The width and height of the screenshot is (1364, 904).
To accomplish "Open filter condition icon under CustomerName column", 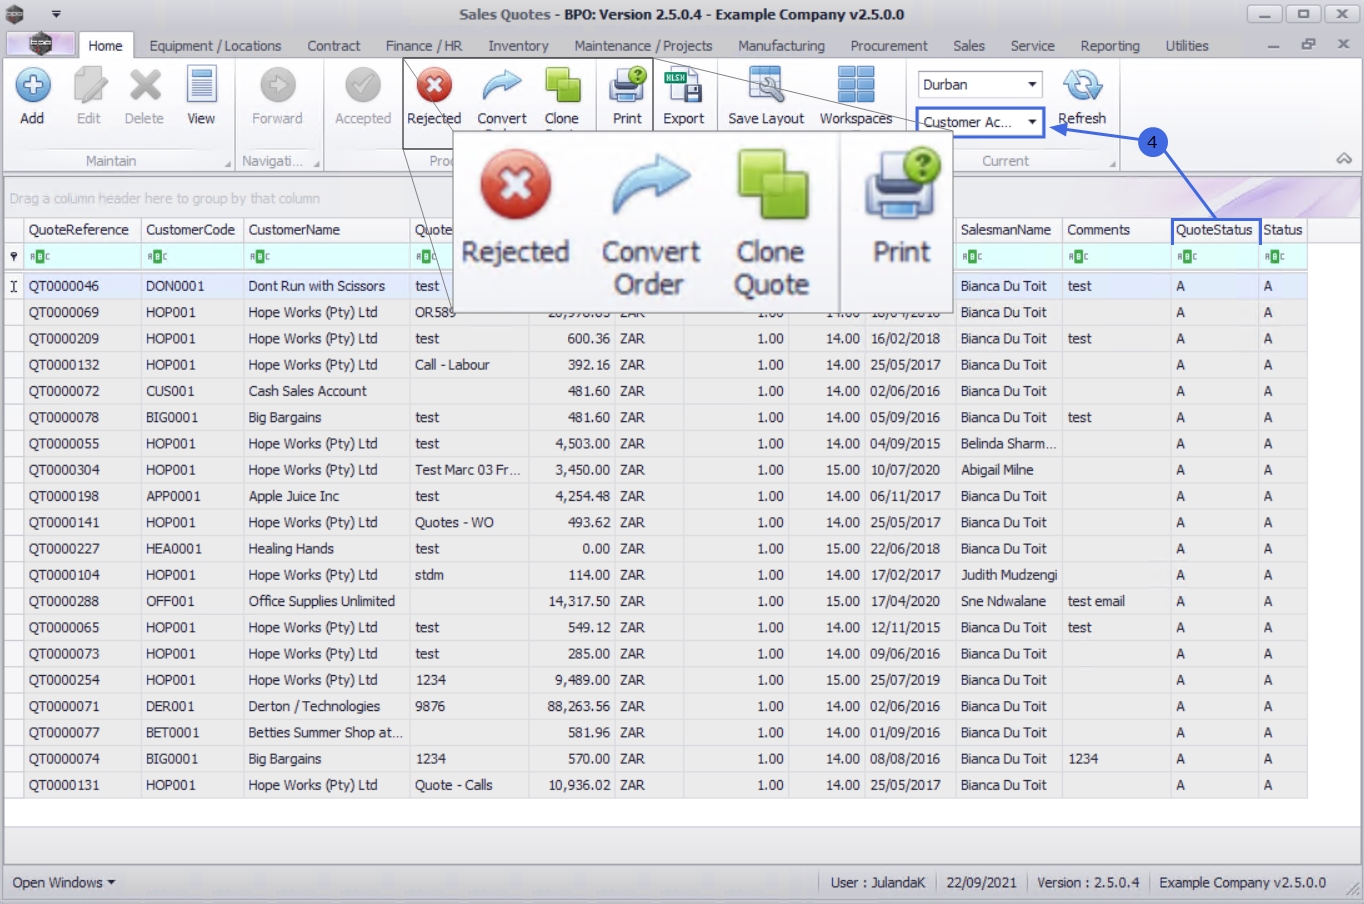I will [259, 257].
